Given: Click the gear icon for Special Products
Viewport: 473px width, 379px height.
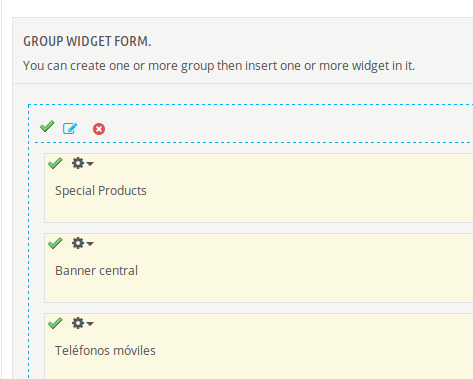Looking at the screenshot, I should coord(78,163).
